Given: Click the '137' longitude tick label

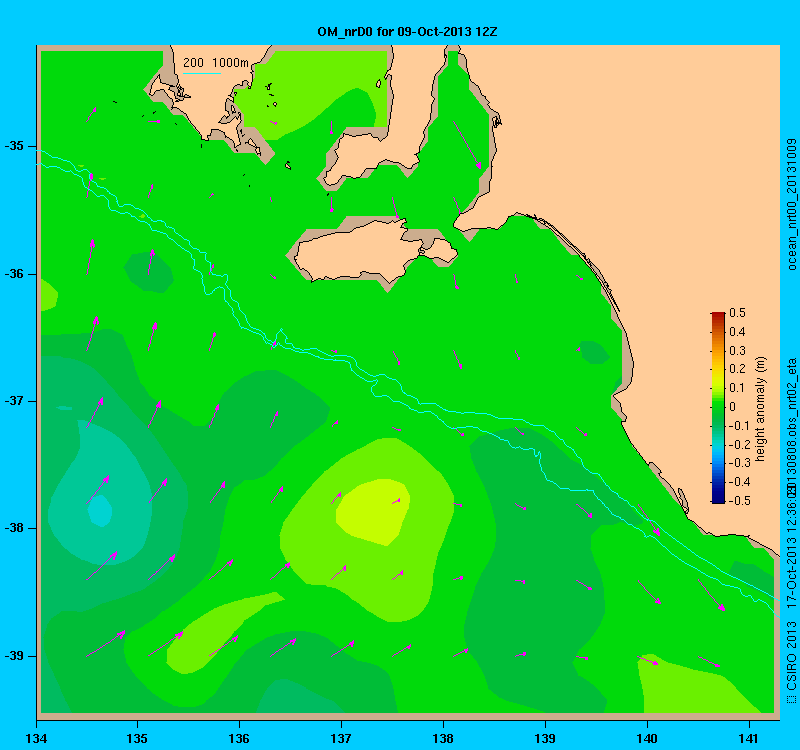Looking at the screenshot, I should [341, 739].
